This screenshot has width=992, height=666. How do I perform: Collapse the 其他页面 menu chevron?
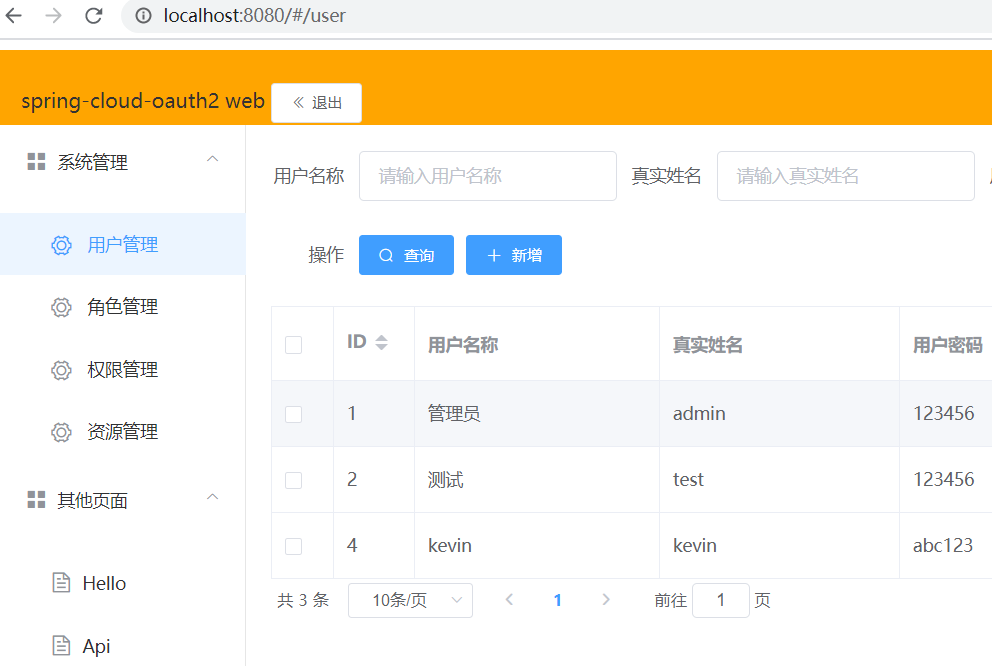coord(213,497)
